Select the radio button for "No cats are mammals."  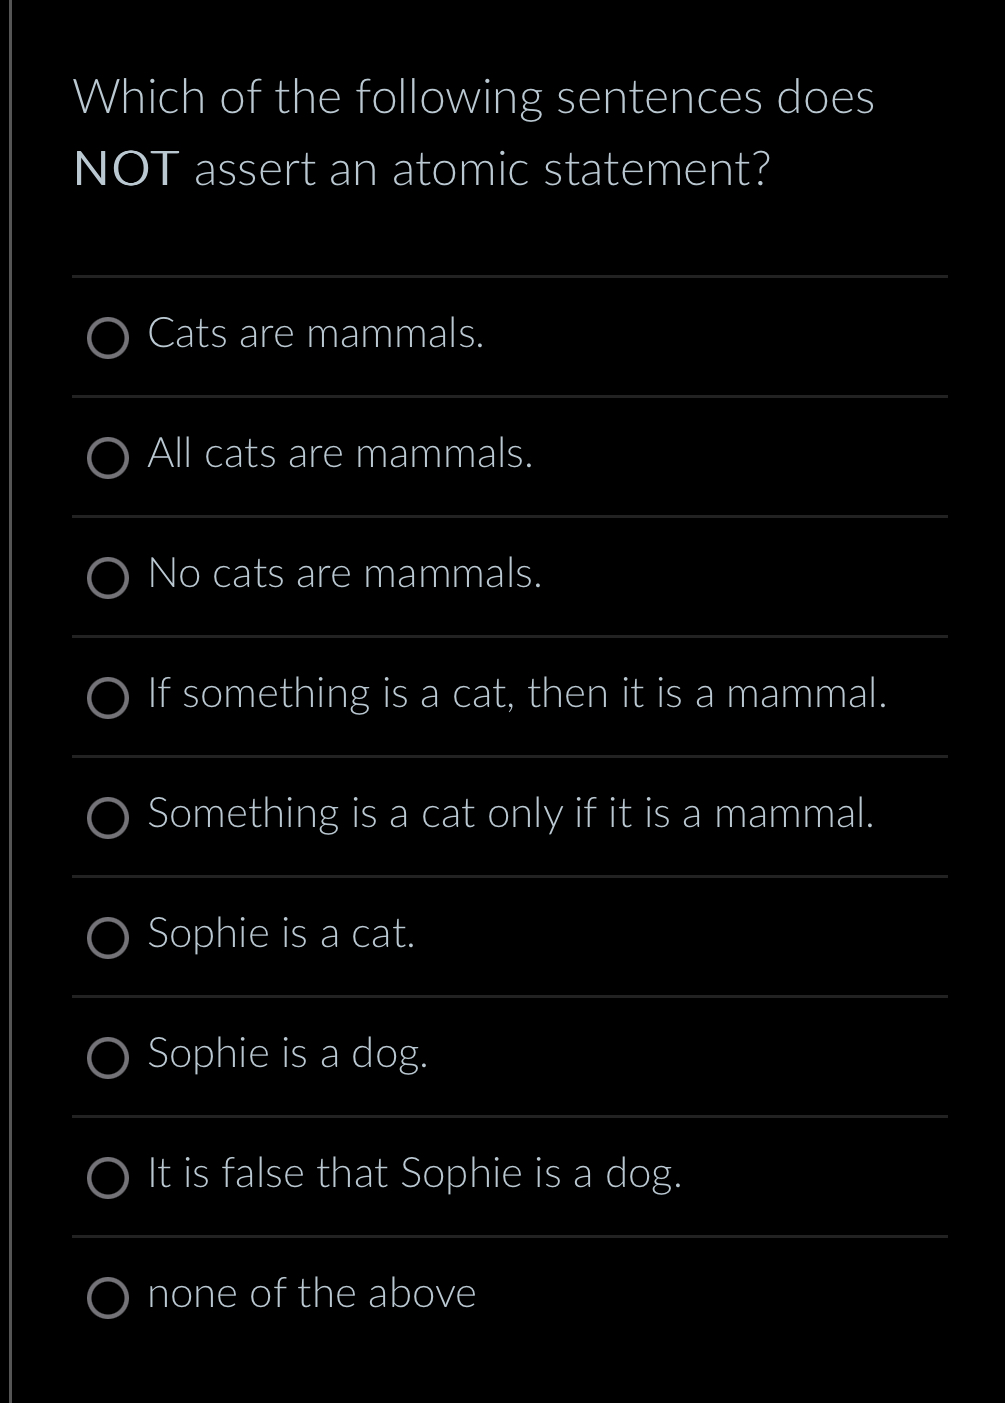tap(107, 578)
